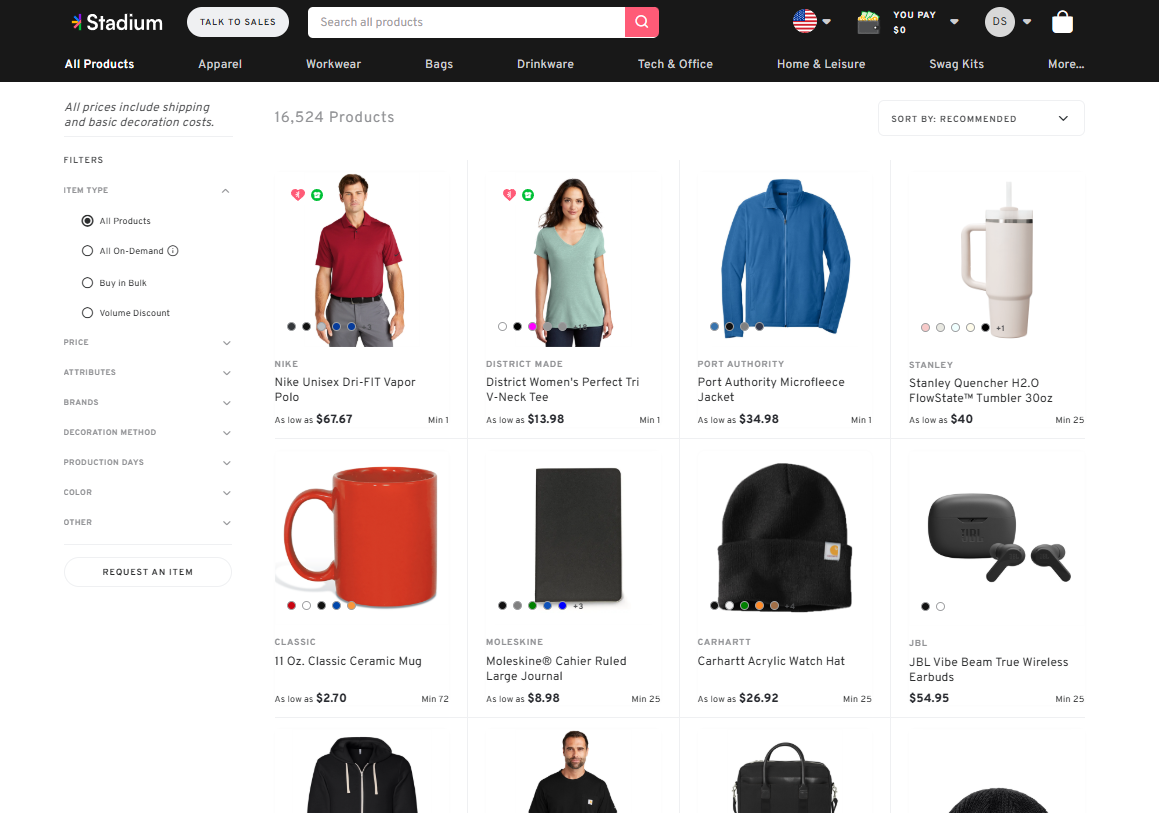Screen dimensions: 1159x813
Task: Pick red swatch on Classic Ceramic Mug
Action: (x=291, y=605)
